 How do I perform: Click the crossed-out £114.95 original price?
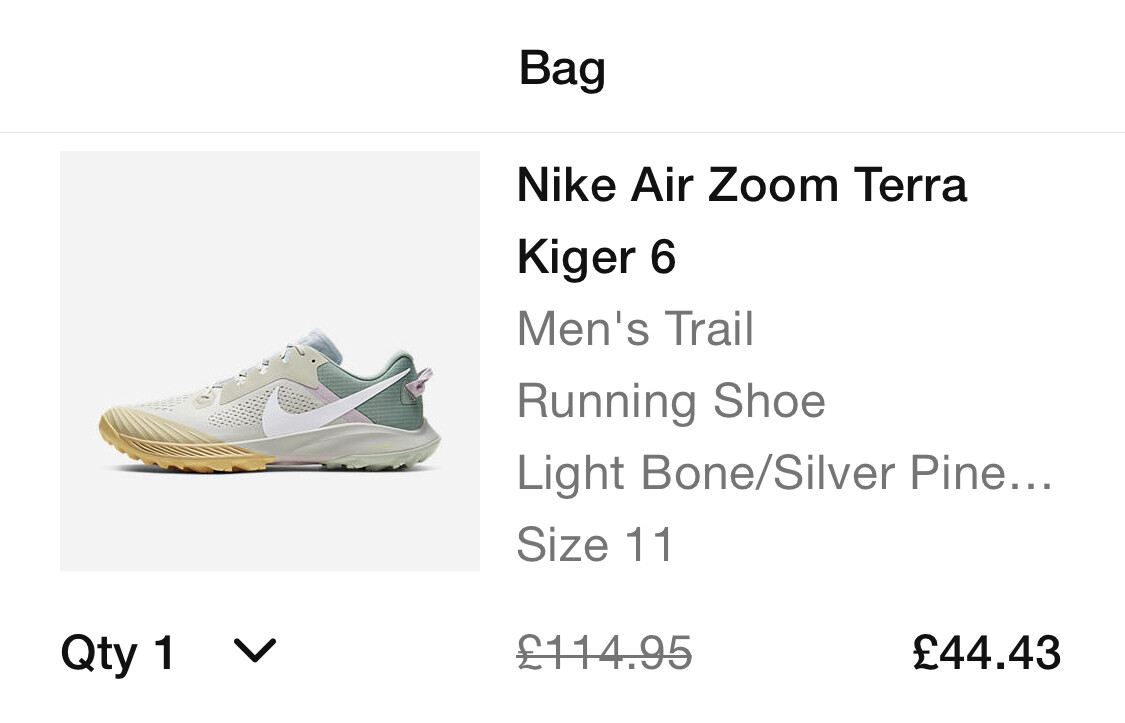604,654
